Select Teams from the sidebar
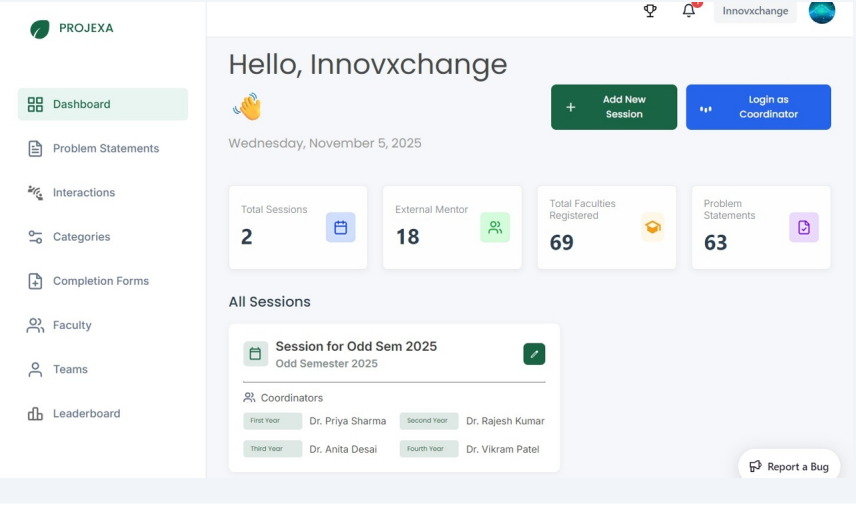856x505 pixels. (x=70, y=369)
